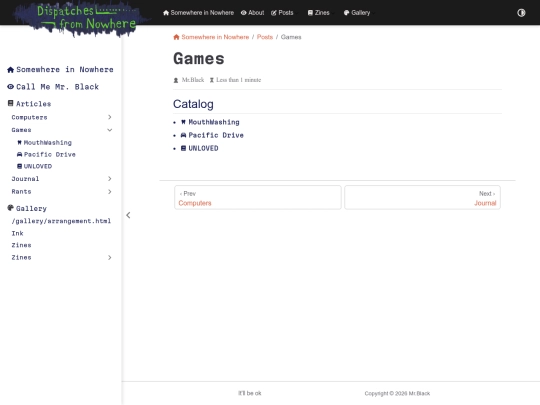
Task: Click the eye icon beside About
Action: [243, 13]
